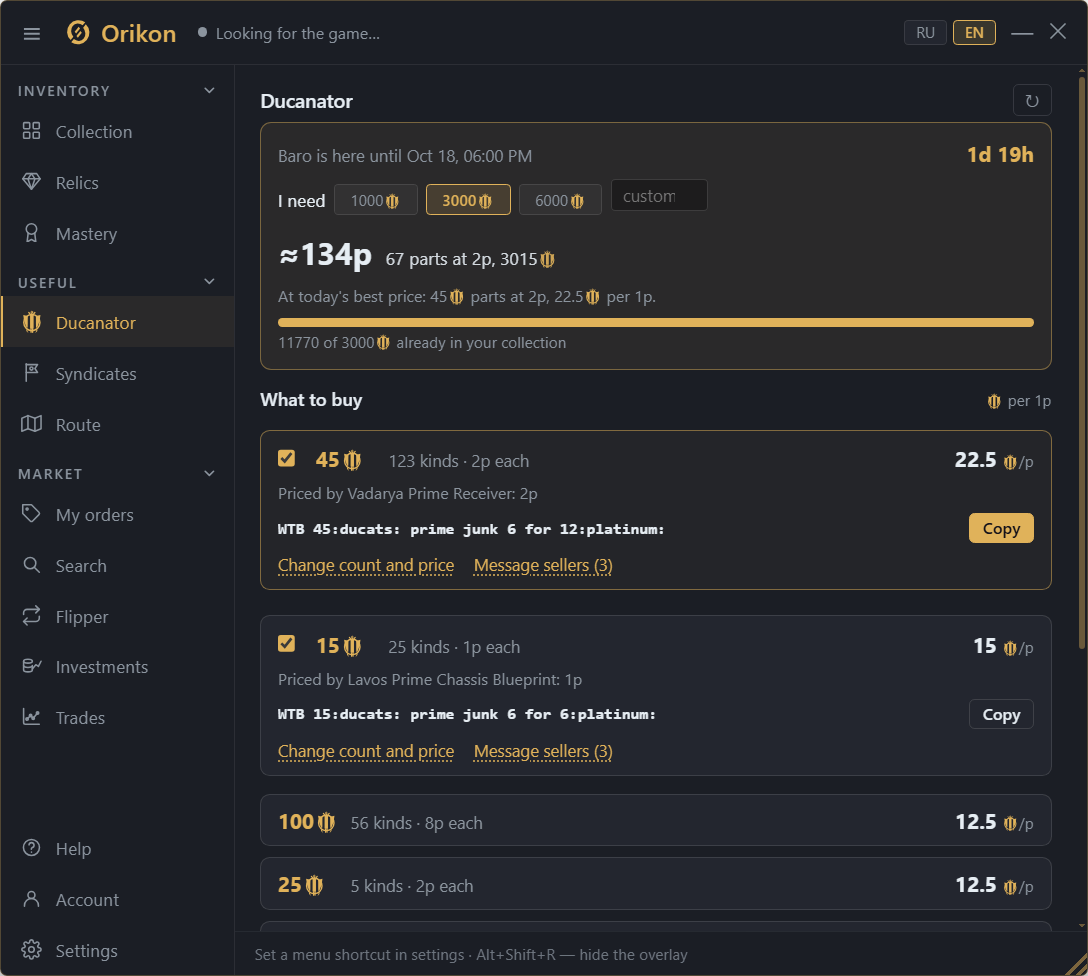Open Syndicates flag icon
1088x976 pixels.
click(x=31, y=373)
